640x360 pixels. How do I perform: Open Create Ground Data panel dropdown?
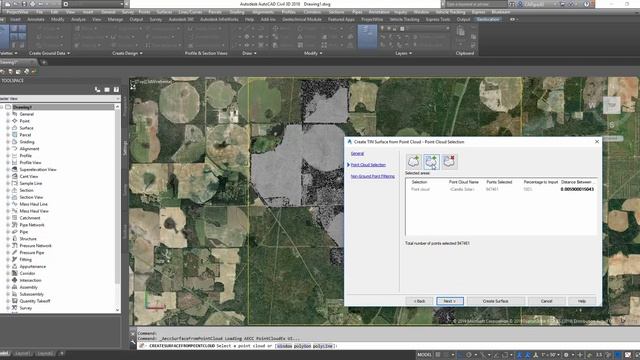coord(49,53)
